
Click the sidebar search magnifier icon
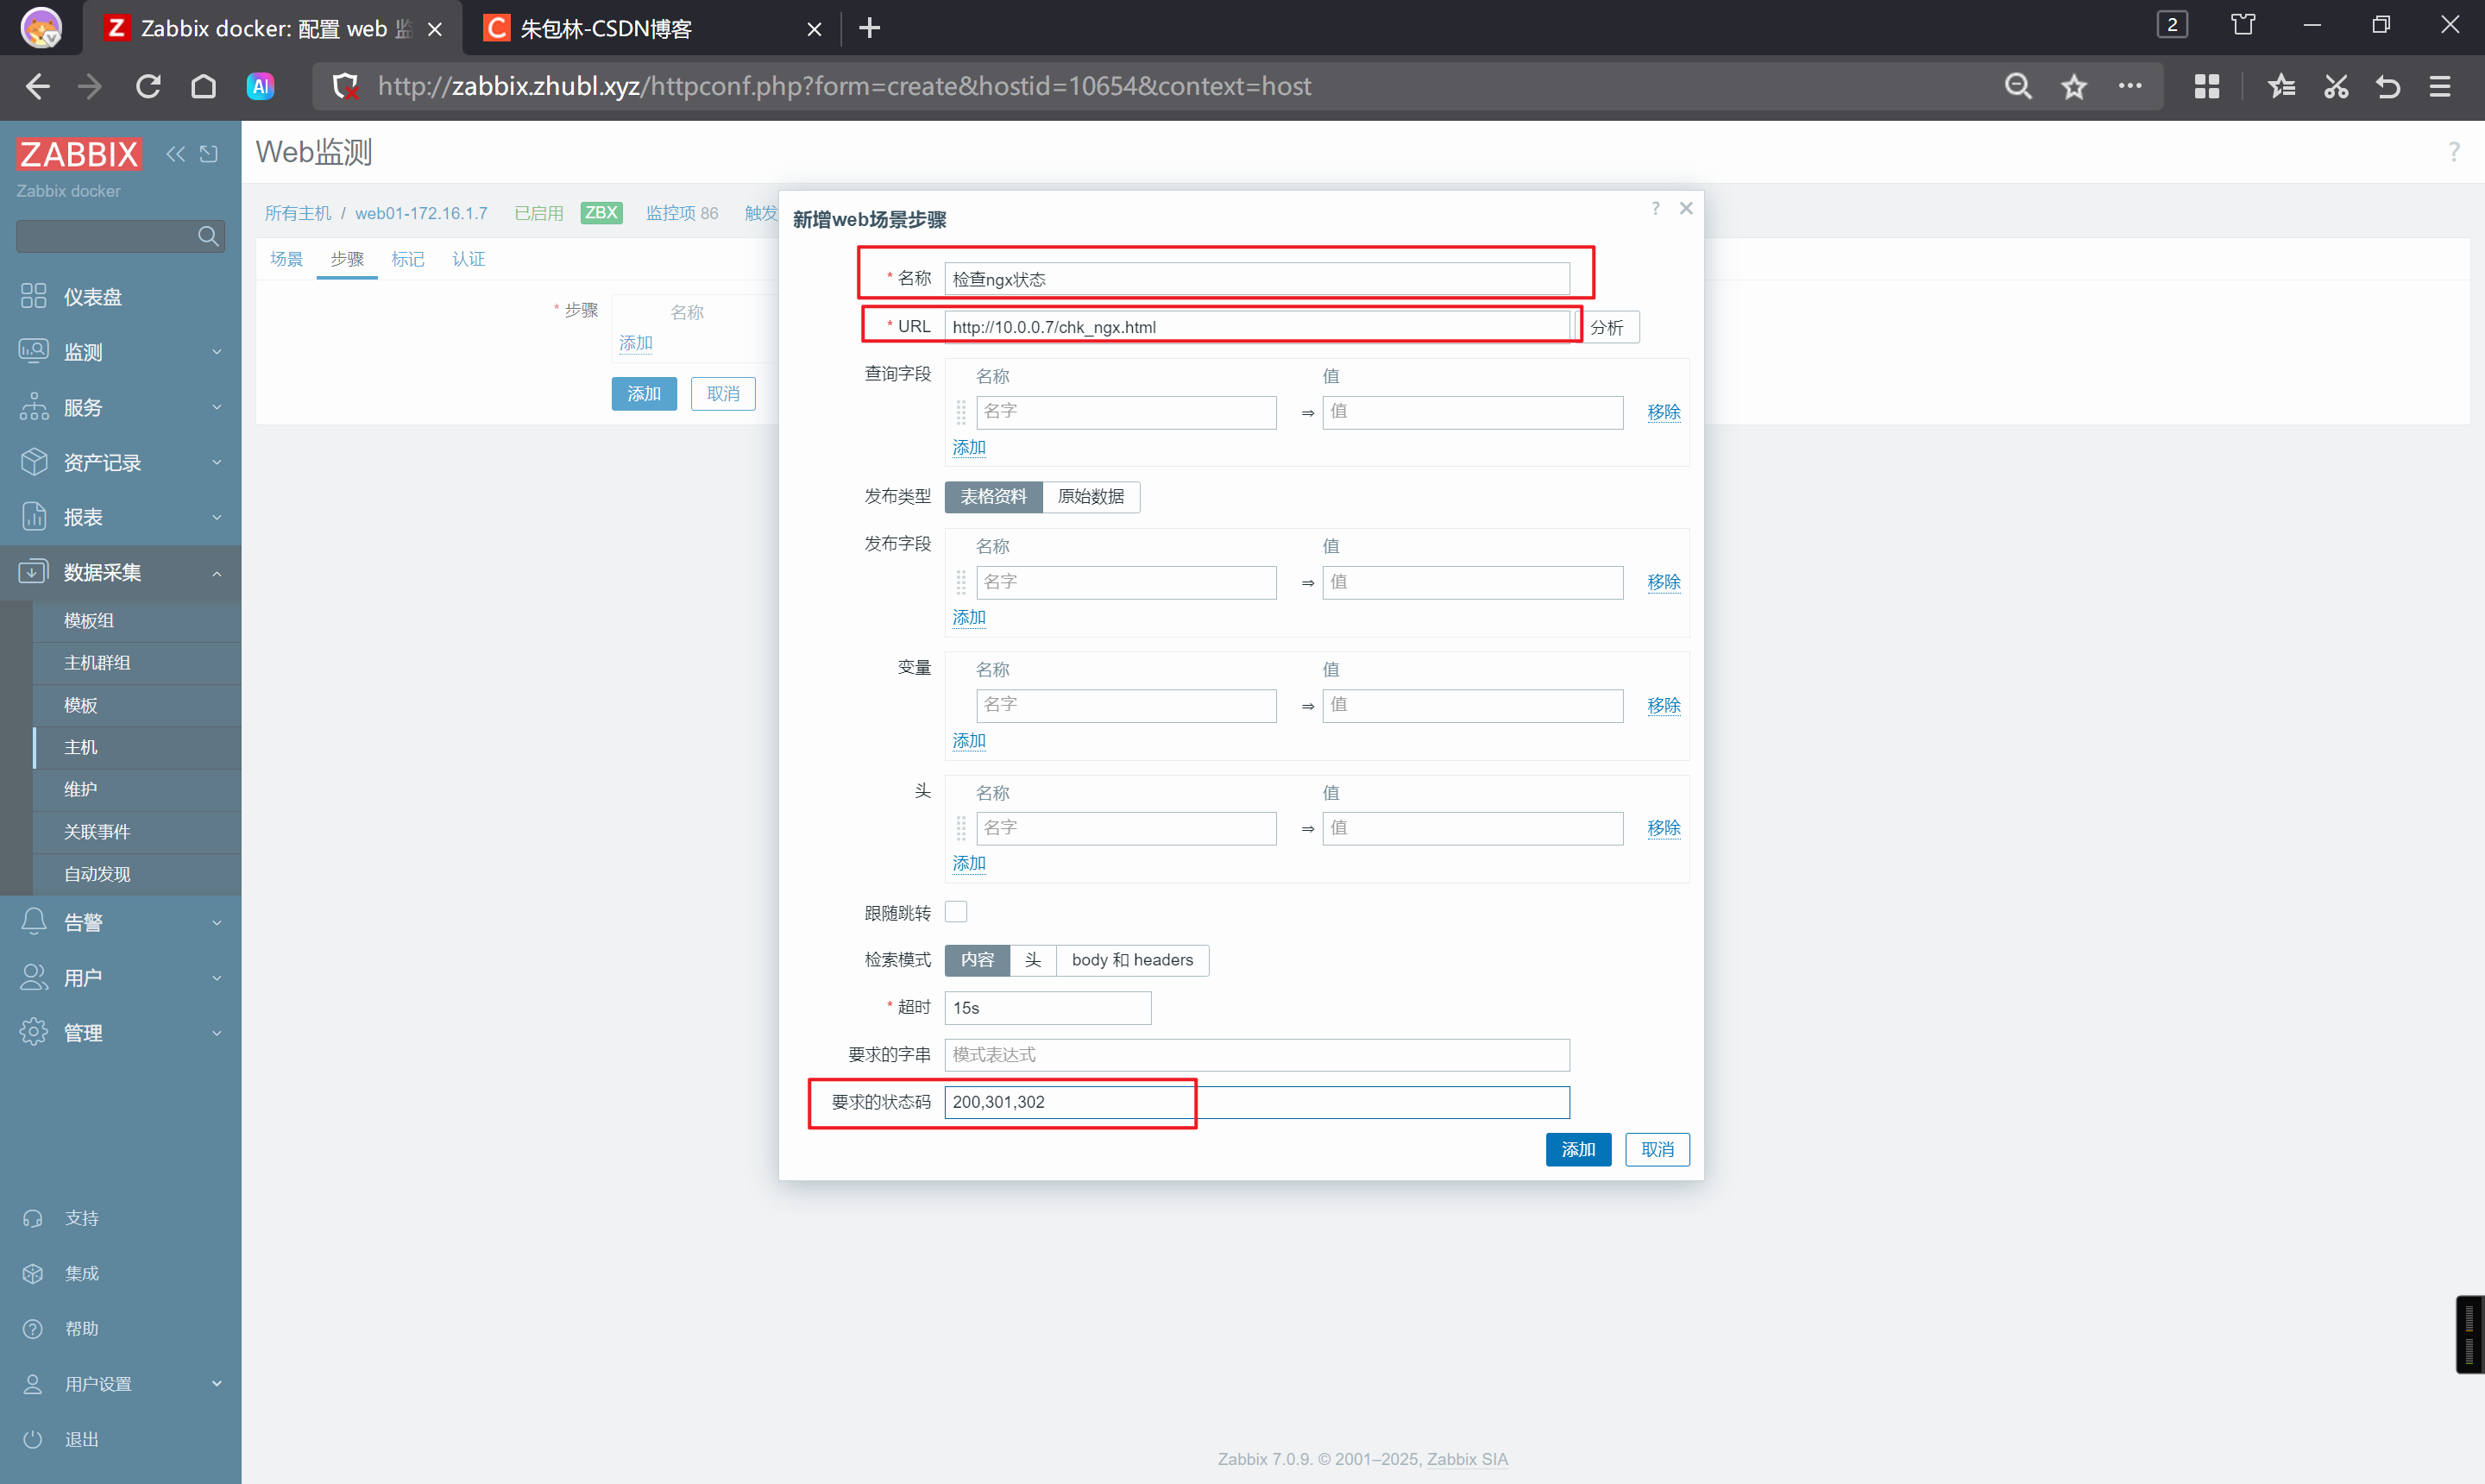208,236
